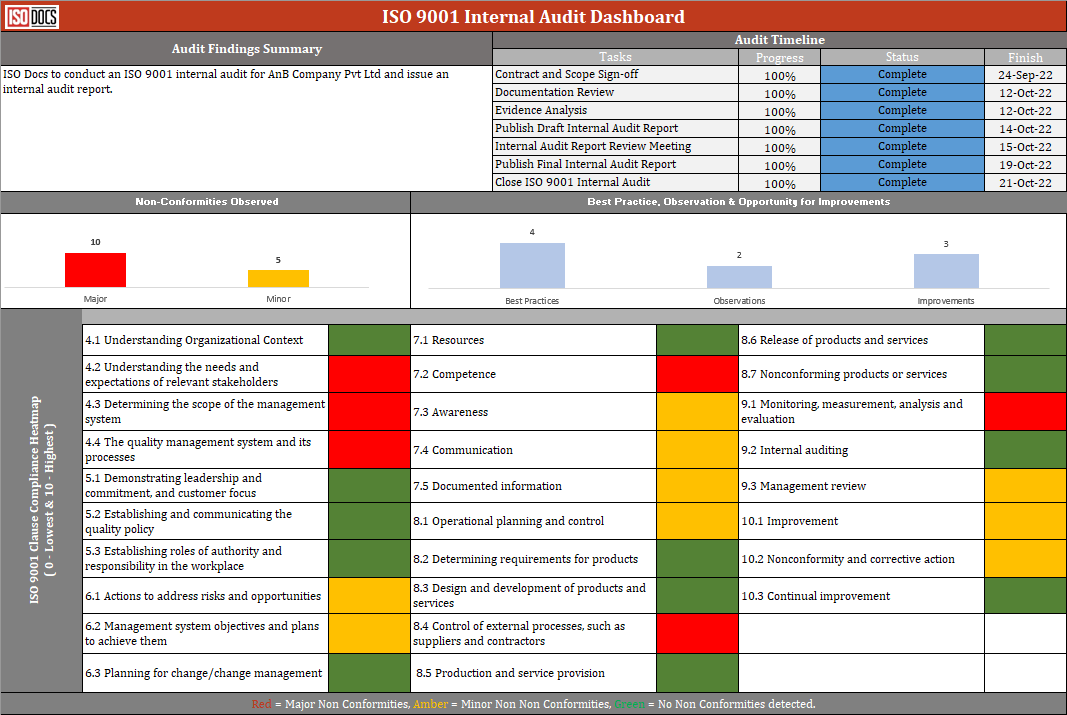Click the red swatch beside 8.4 Control of external processes

(x=697, y=633)
